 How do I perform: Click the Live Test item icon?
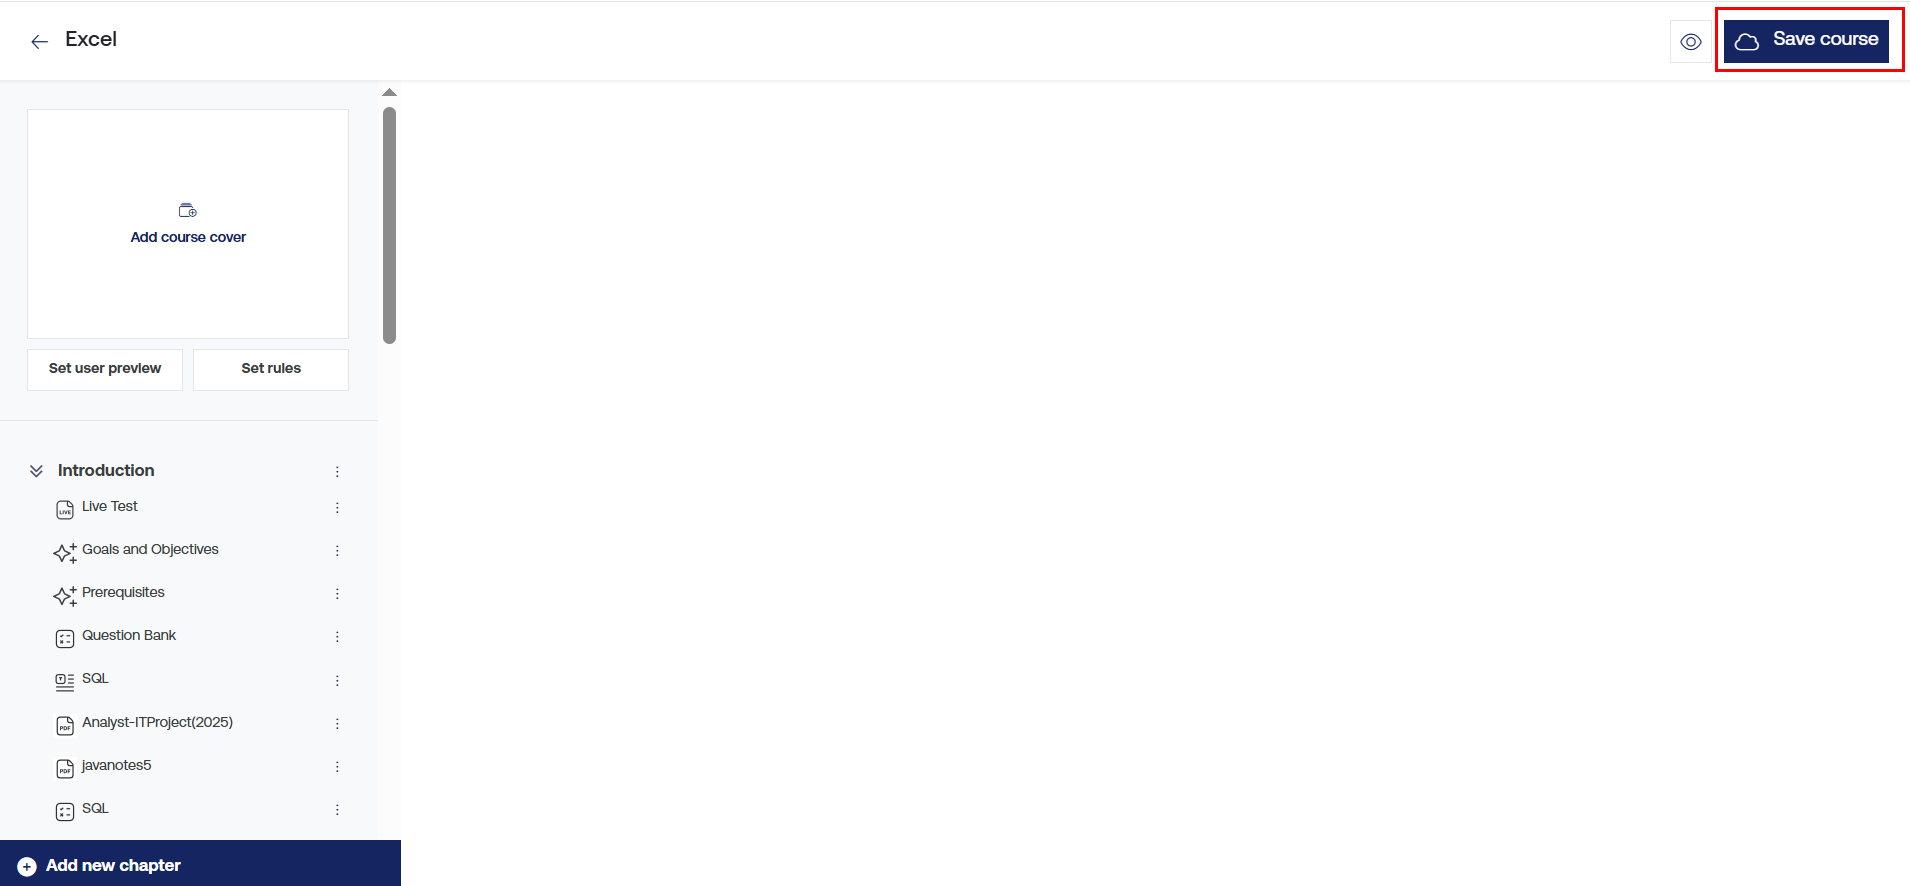click(x=65, y=510)
